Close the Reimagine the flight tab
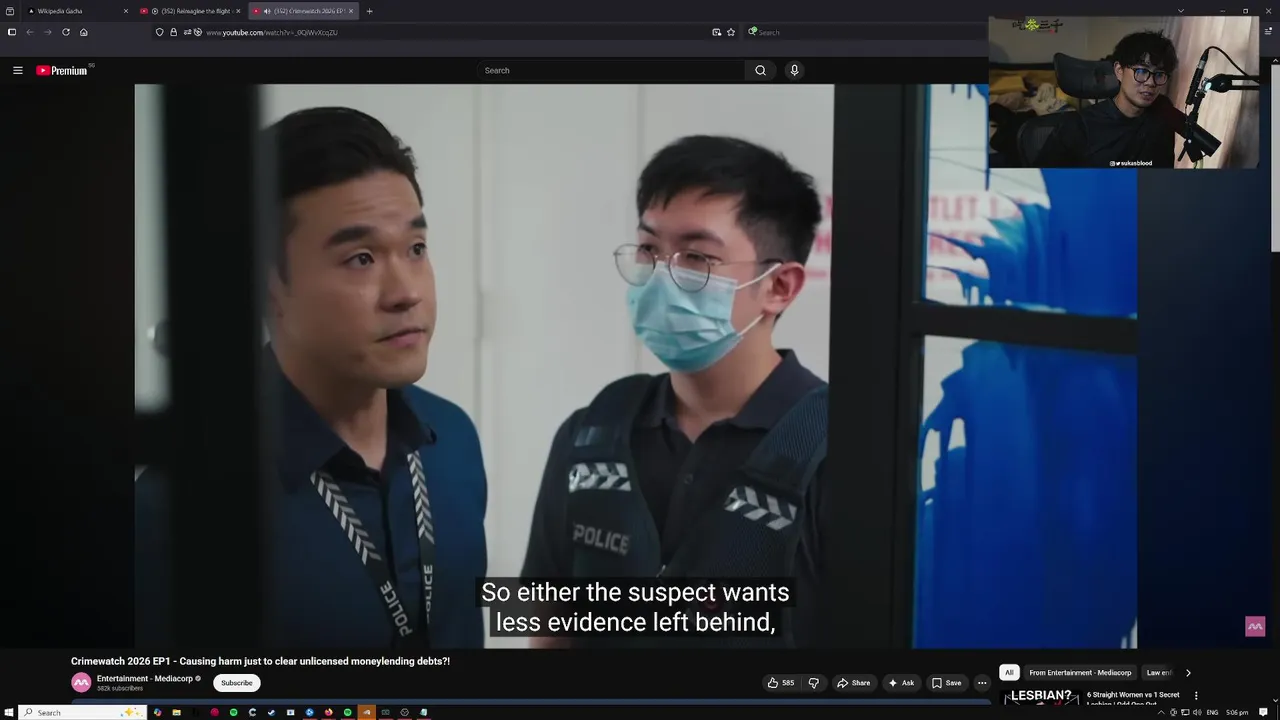This screenshot has height=720, width=1280. (238, 11)
